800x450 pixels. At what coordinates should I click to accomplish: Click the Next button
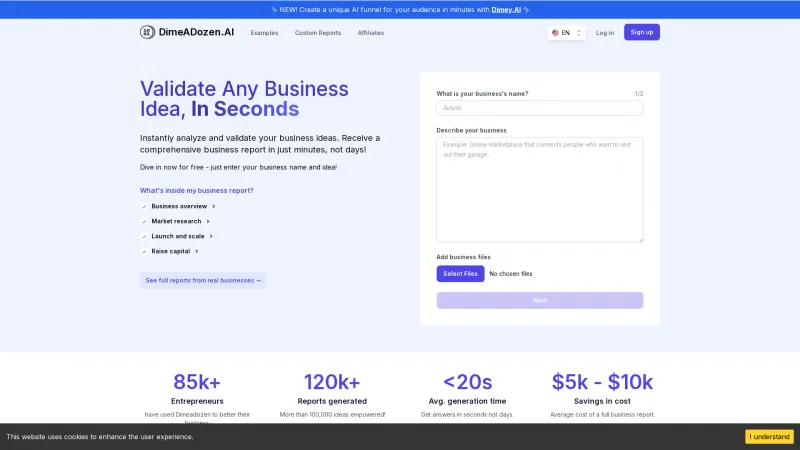[x=539, y=300]
